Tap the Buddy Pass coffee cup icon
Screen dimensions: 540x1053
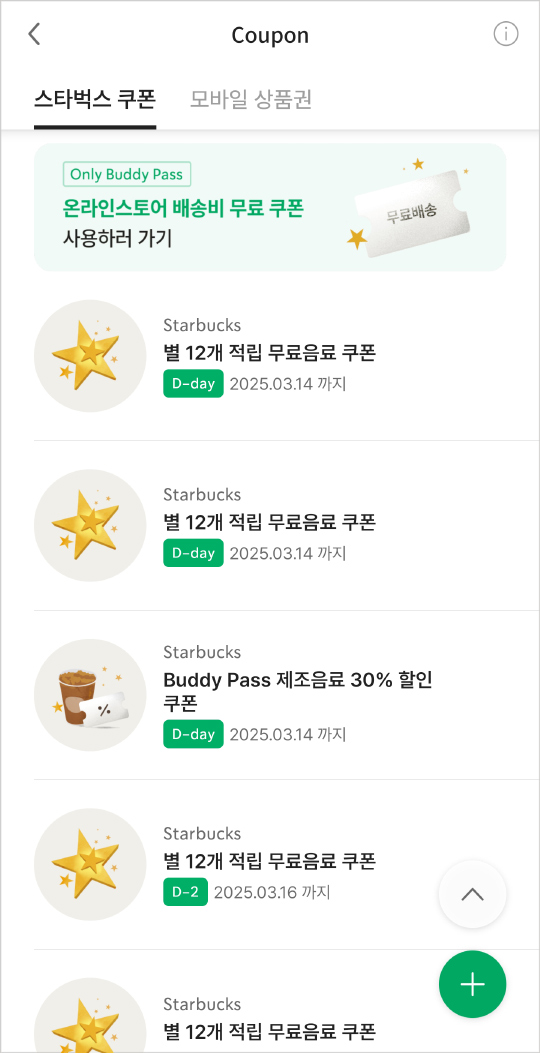(x=90, y=695)
